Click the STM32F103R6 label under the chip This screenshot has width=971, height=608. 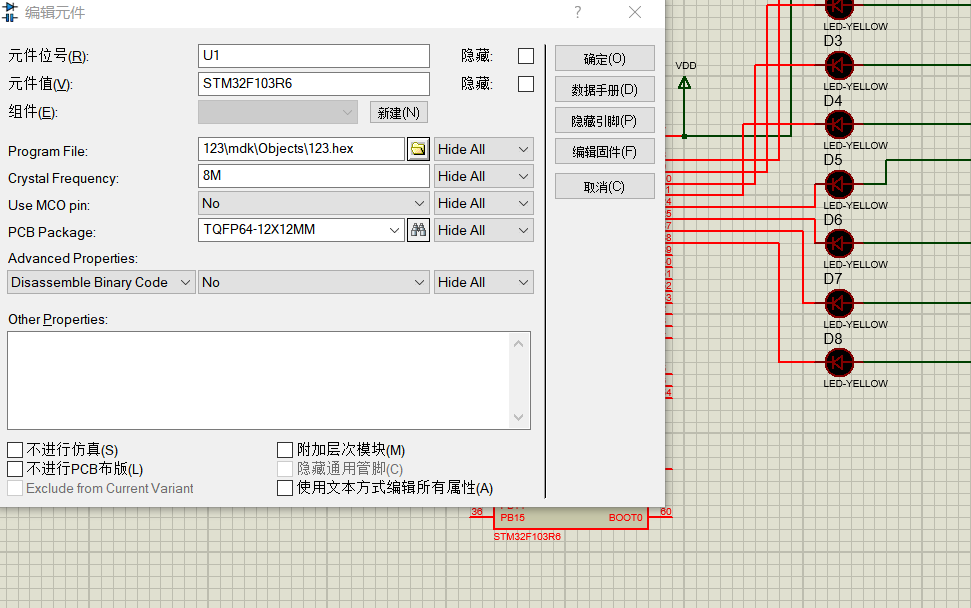[x=527, y=537]
